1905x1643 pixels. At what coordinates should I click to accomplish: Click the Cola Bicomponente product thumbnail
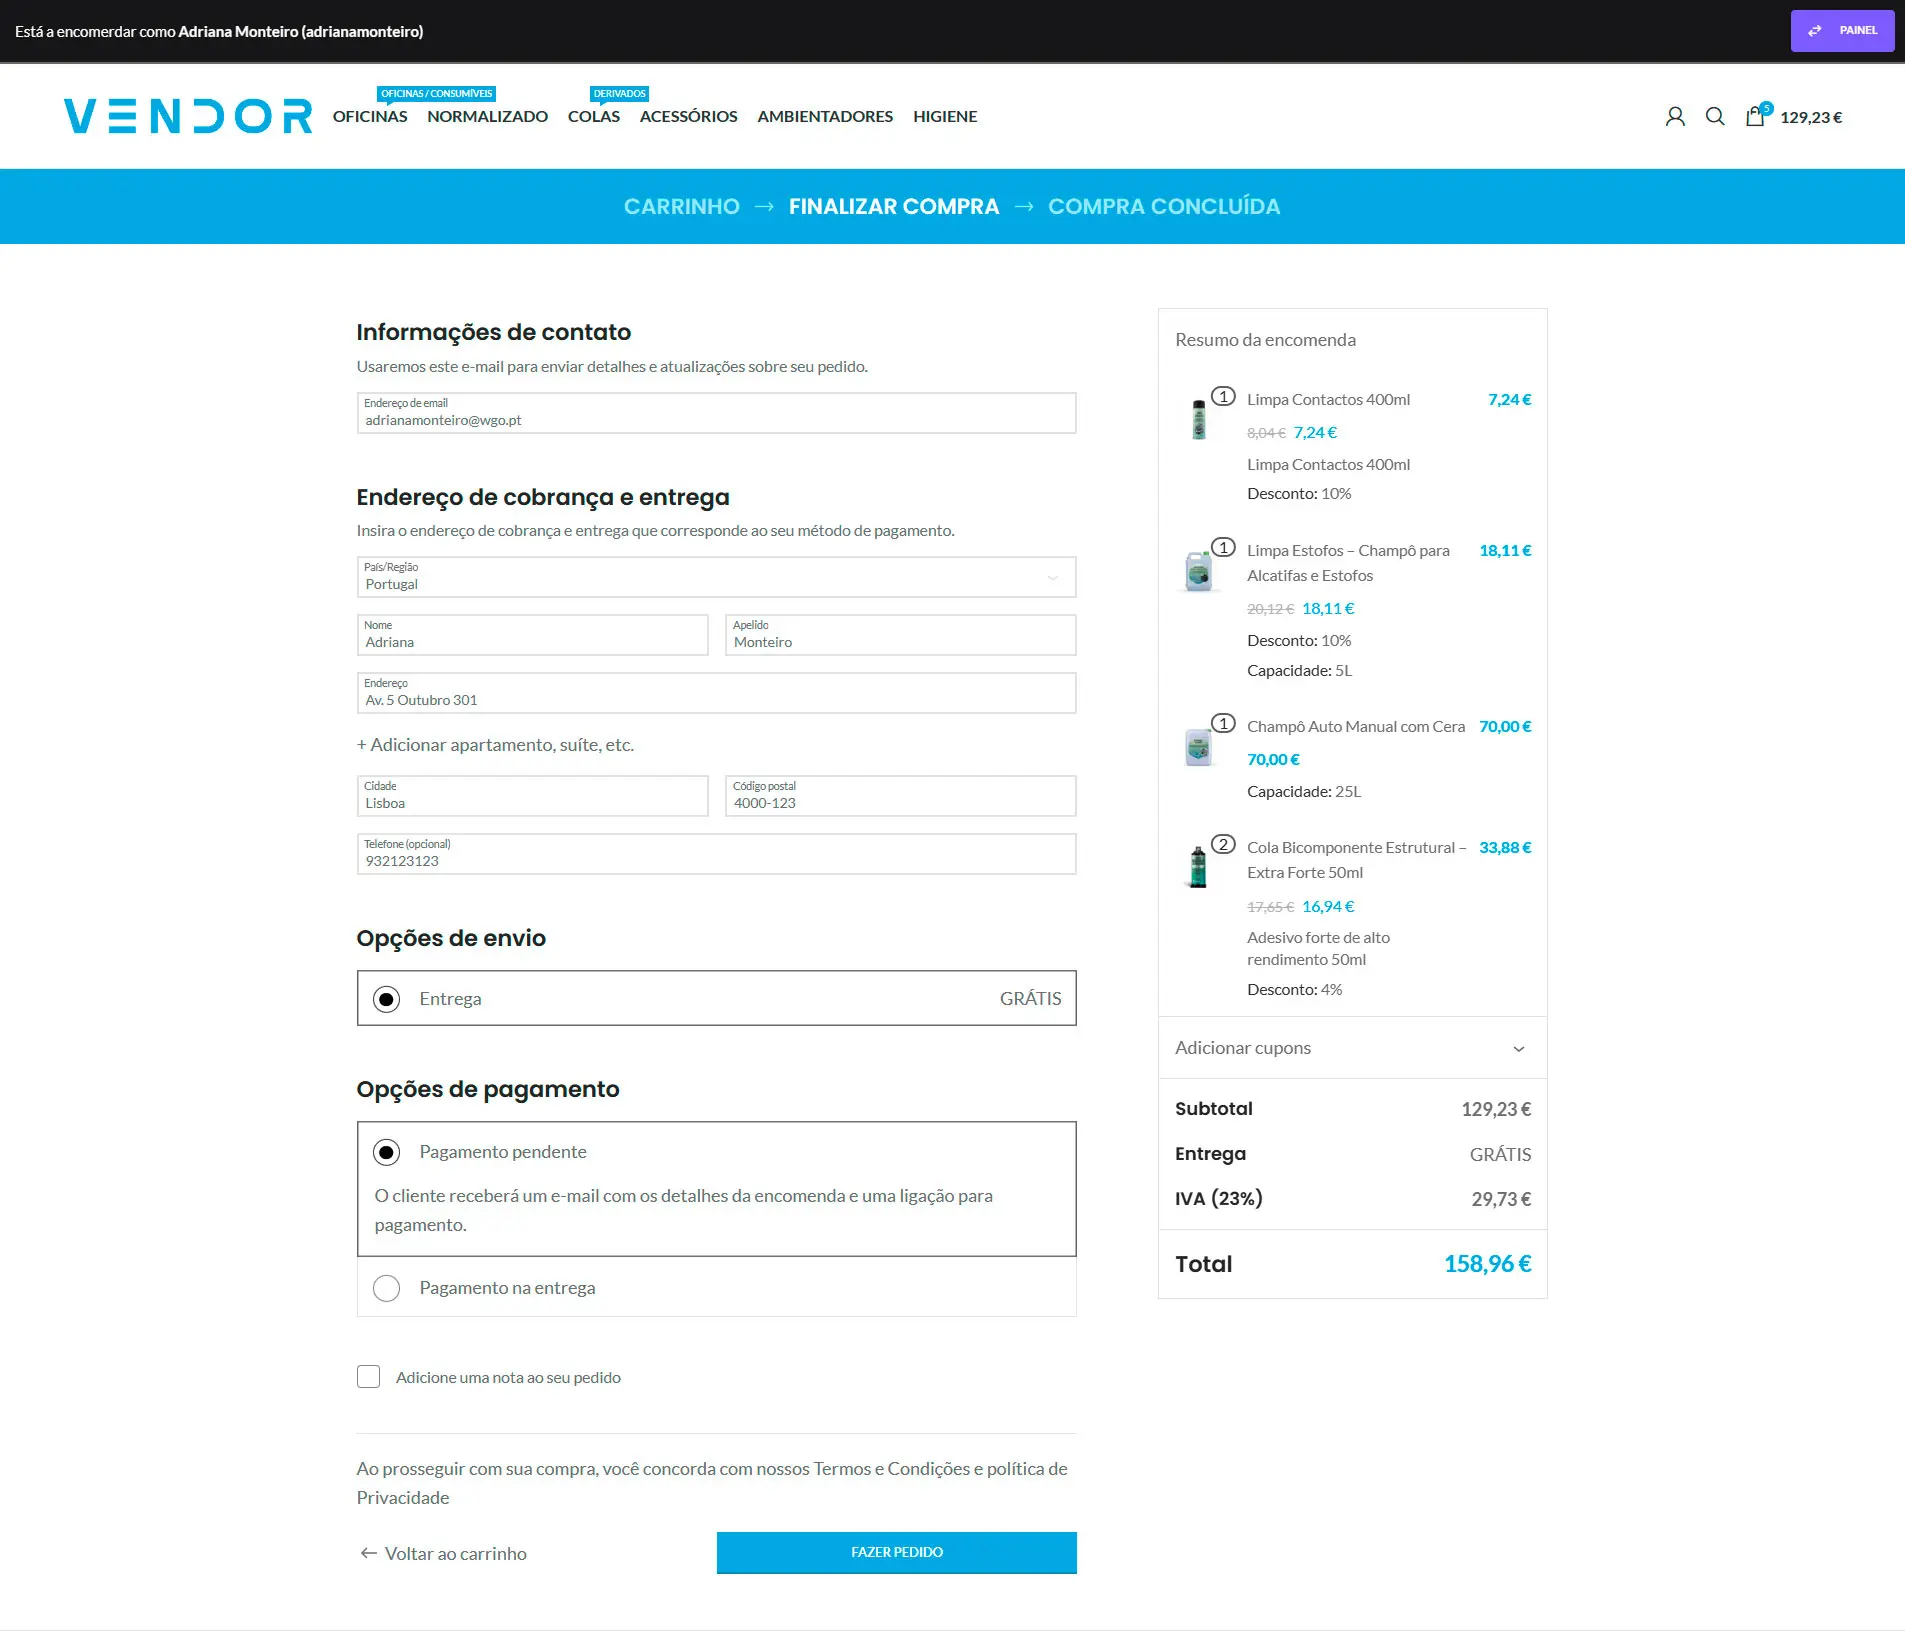coord(1198,868)
